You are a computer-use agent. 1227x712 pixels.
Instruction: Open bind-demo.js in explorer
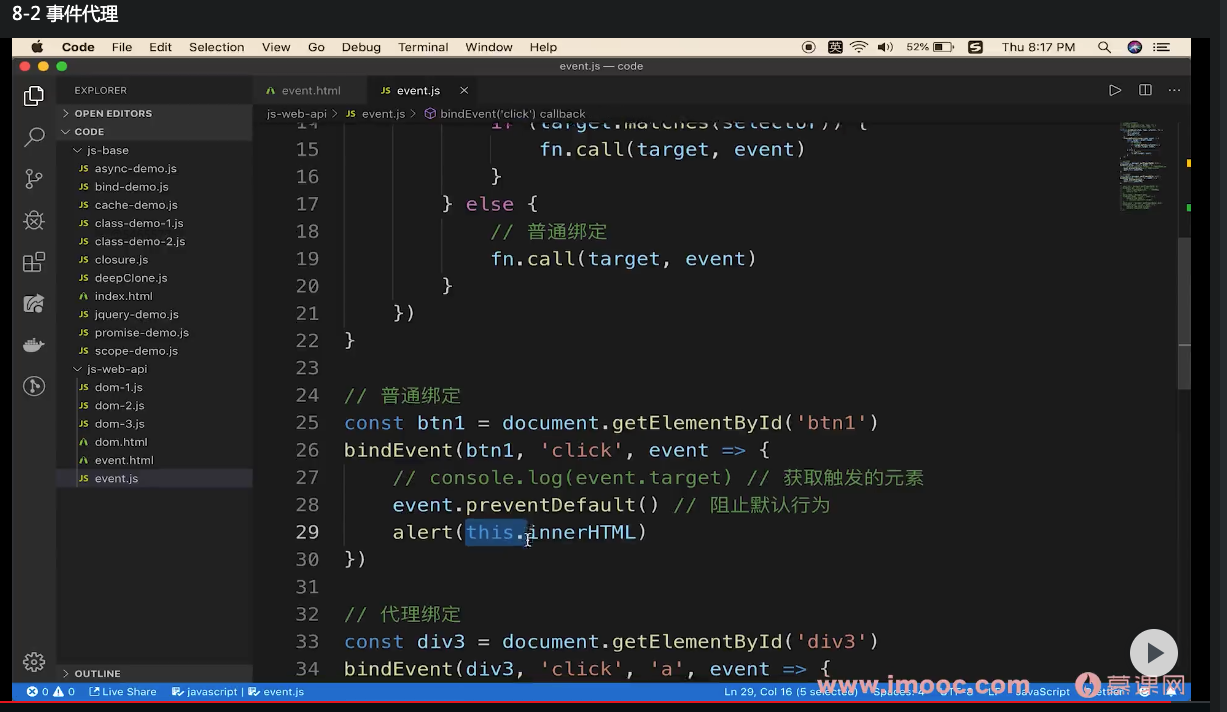coord(131,186)
